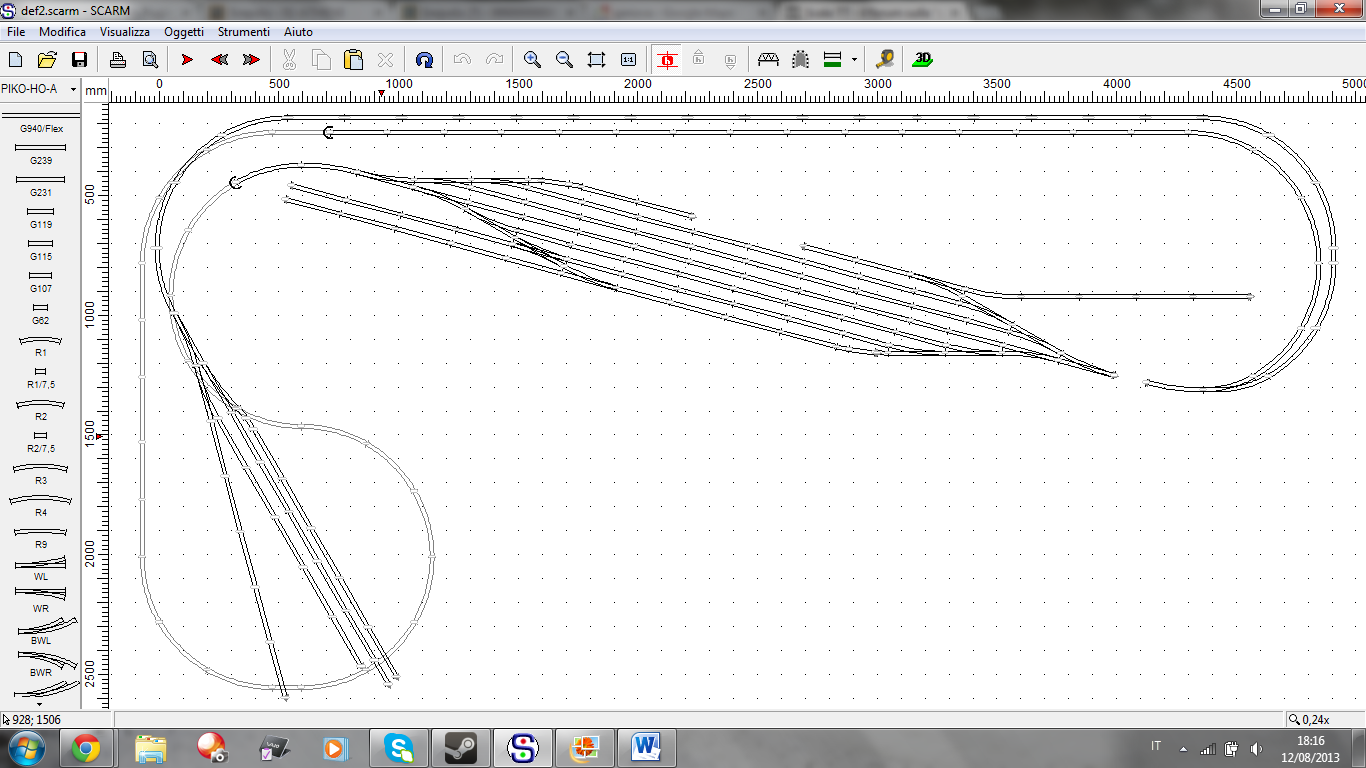Create a new layout file
The width and height of the screenshot is (1366, 768).
click(x=16, y=60)
